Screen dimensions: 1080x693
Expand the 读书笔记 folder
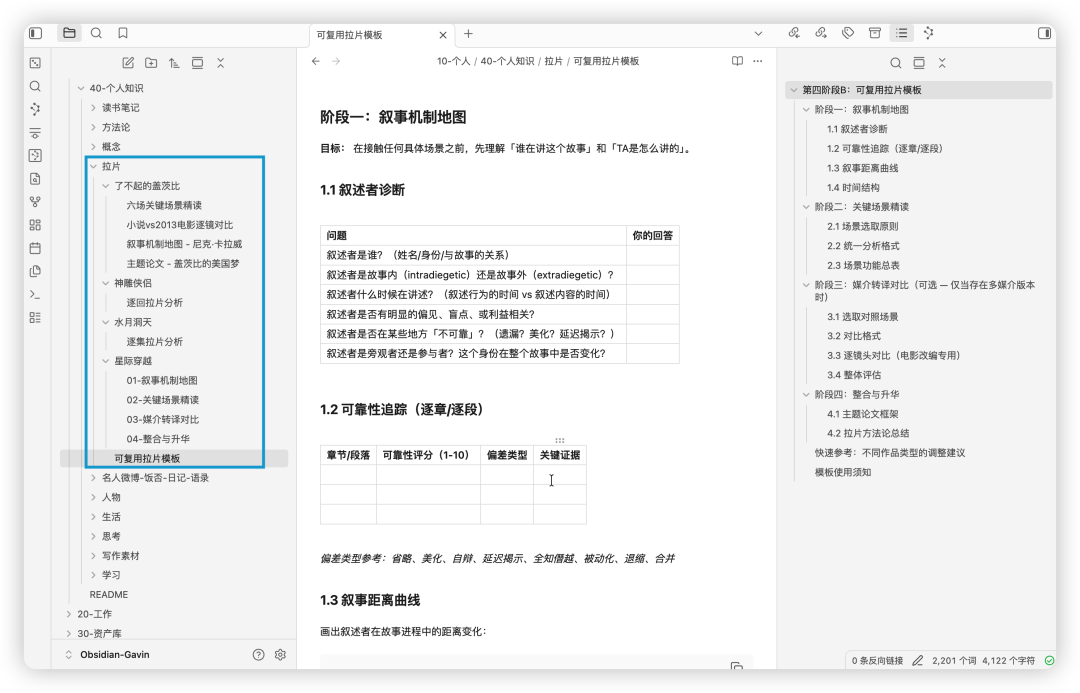(x=94, y=107)
